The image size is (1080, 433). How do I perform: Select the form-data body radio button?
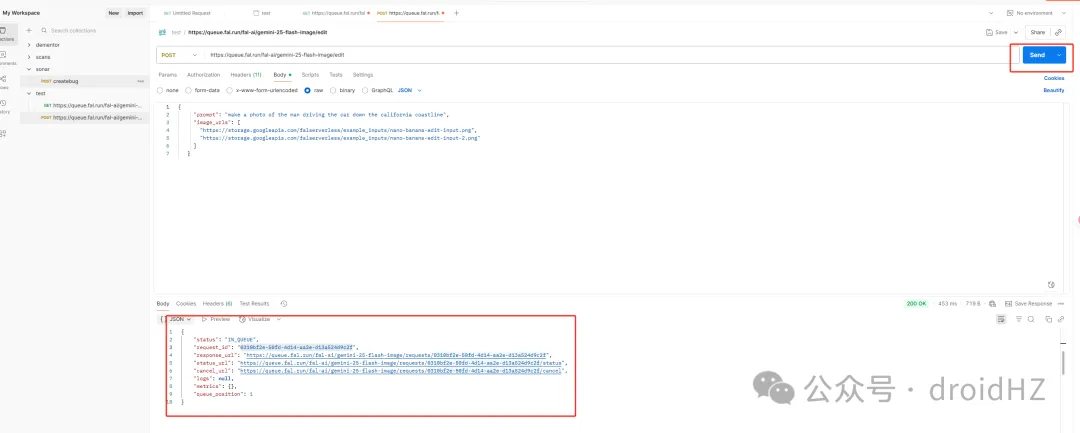(x=189, y=90)
